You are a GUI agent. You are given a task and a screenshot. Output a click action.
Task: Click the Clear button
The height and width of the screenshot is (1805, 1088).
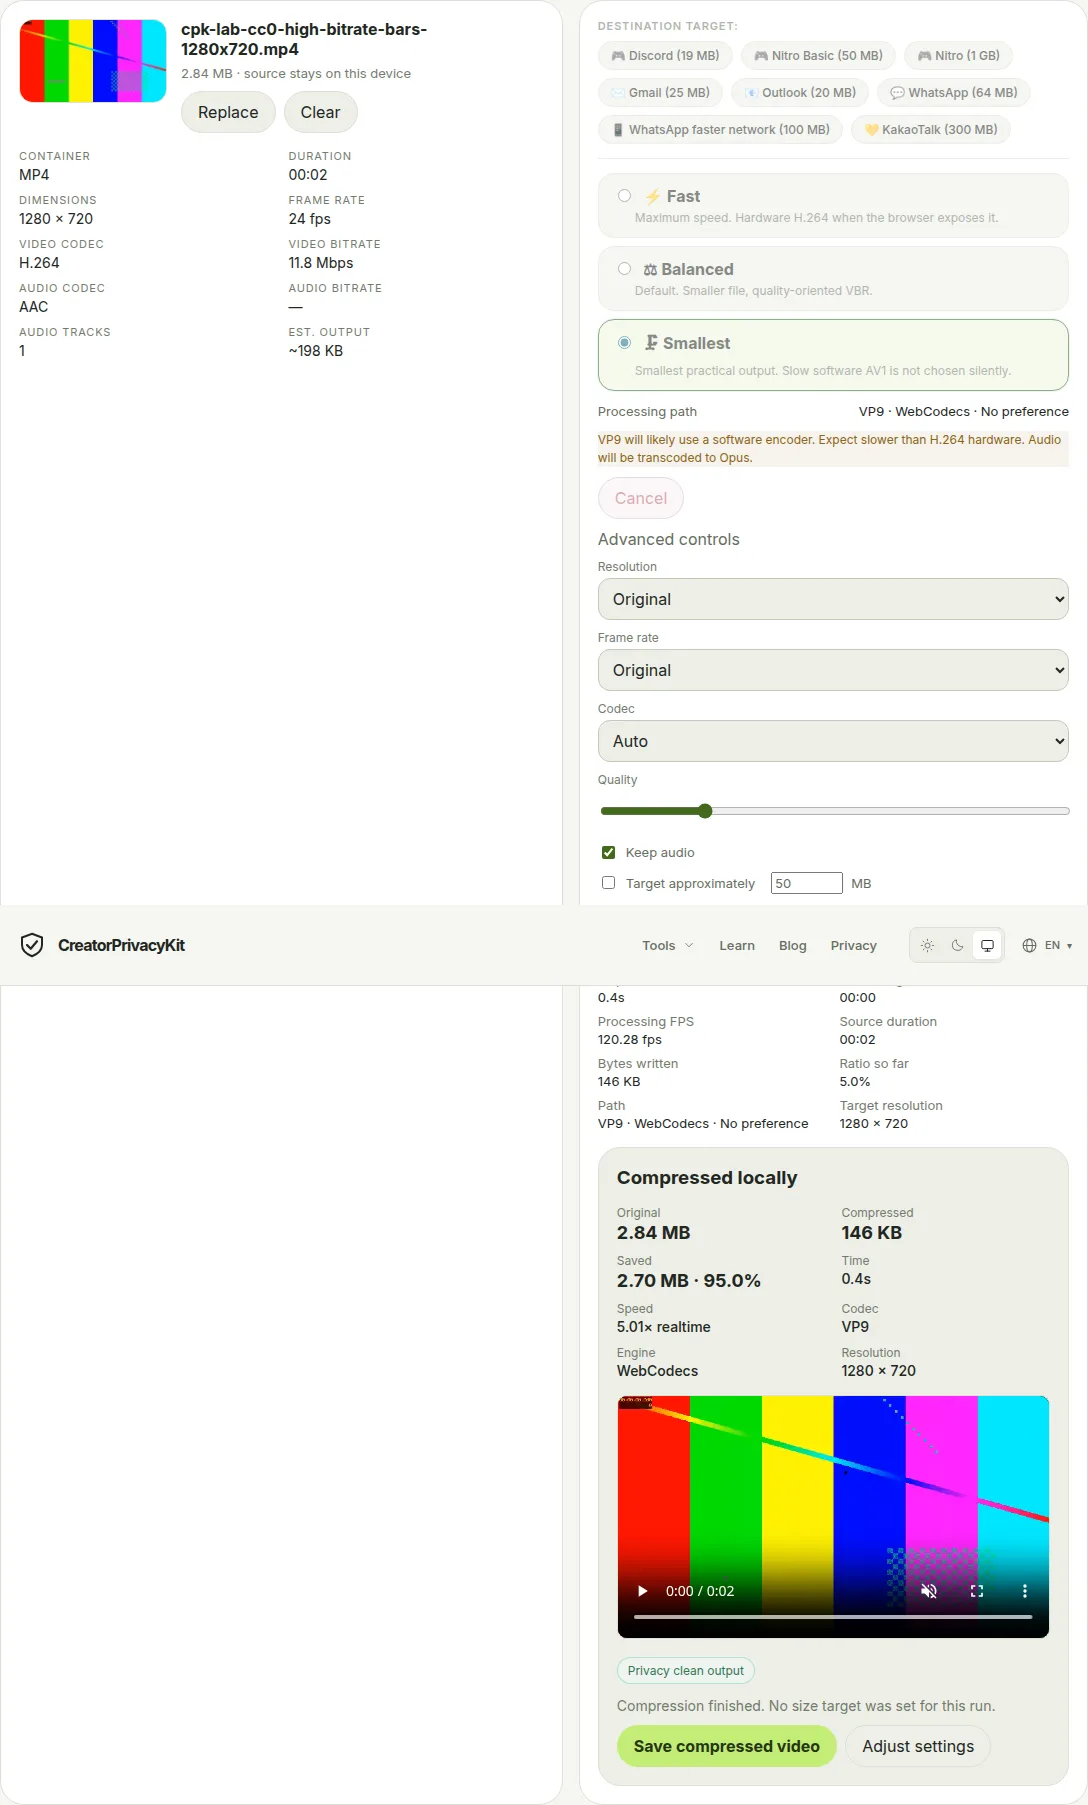[x=320, y=112]
